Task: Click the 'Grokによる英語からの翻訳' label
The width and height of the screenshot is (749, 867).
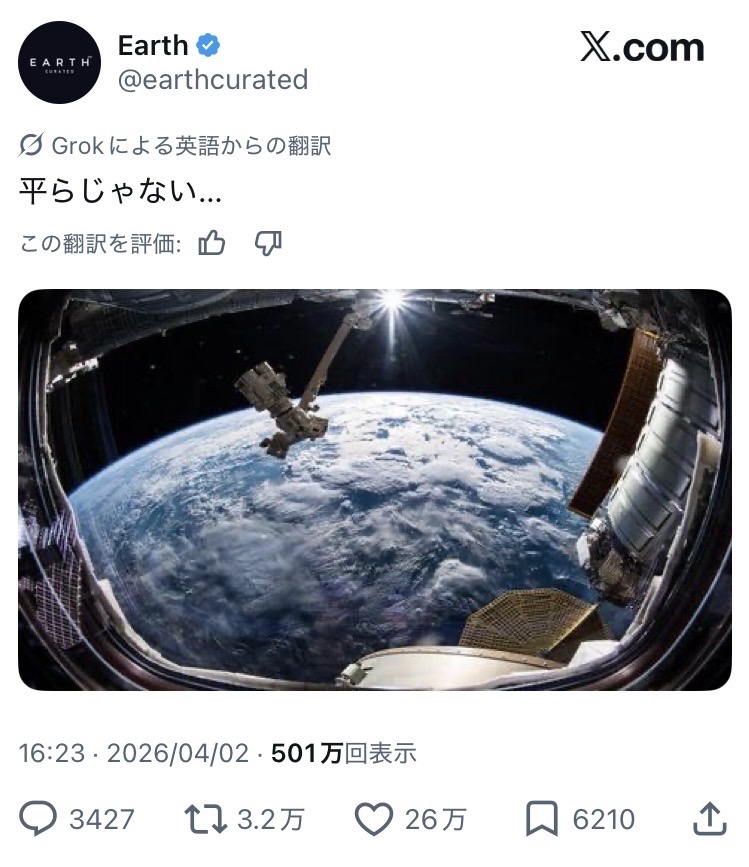Action: (x=190, y=146)
